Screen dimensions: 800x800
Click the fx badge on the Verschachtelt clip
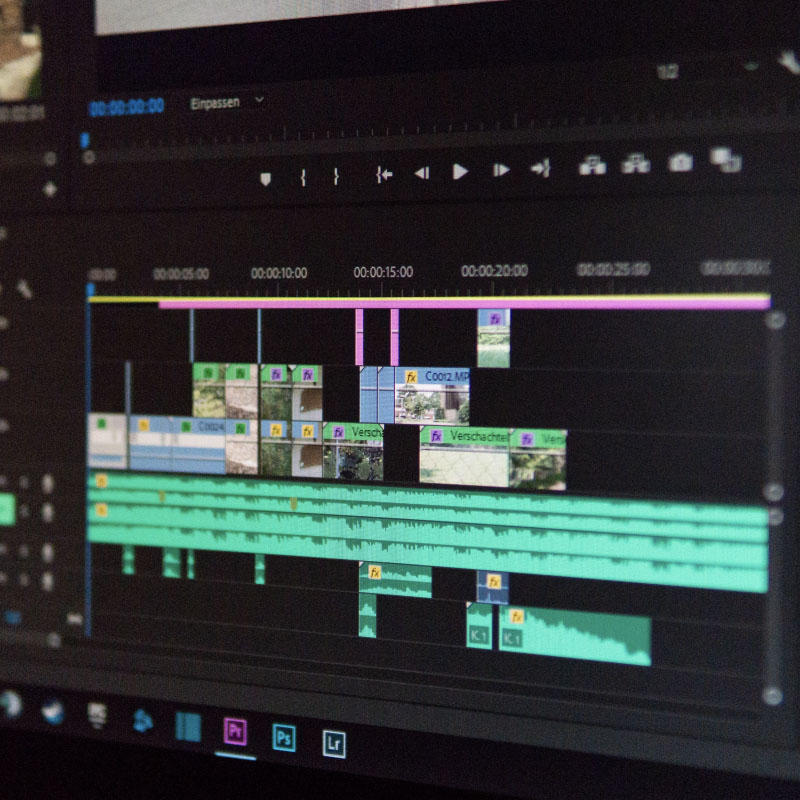433,437
